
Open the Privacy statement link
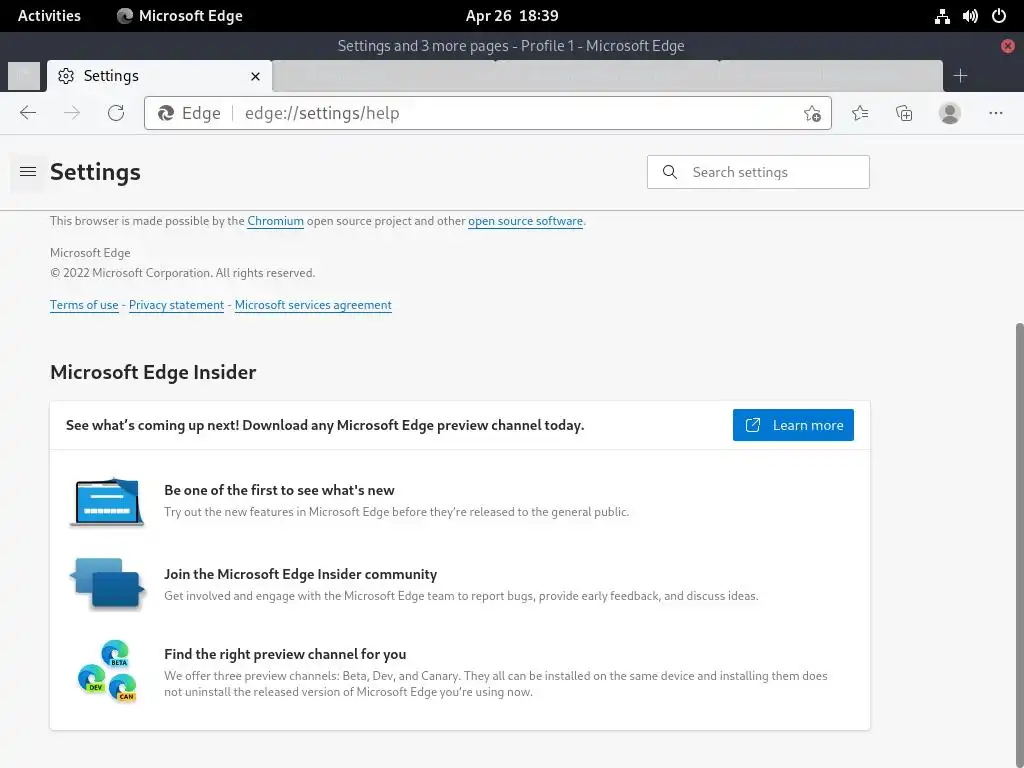pos(176,305)
